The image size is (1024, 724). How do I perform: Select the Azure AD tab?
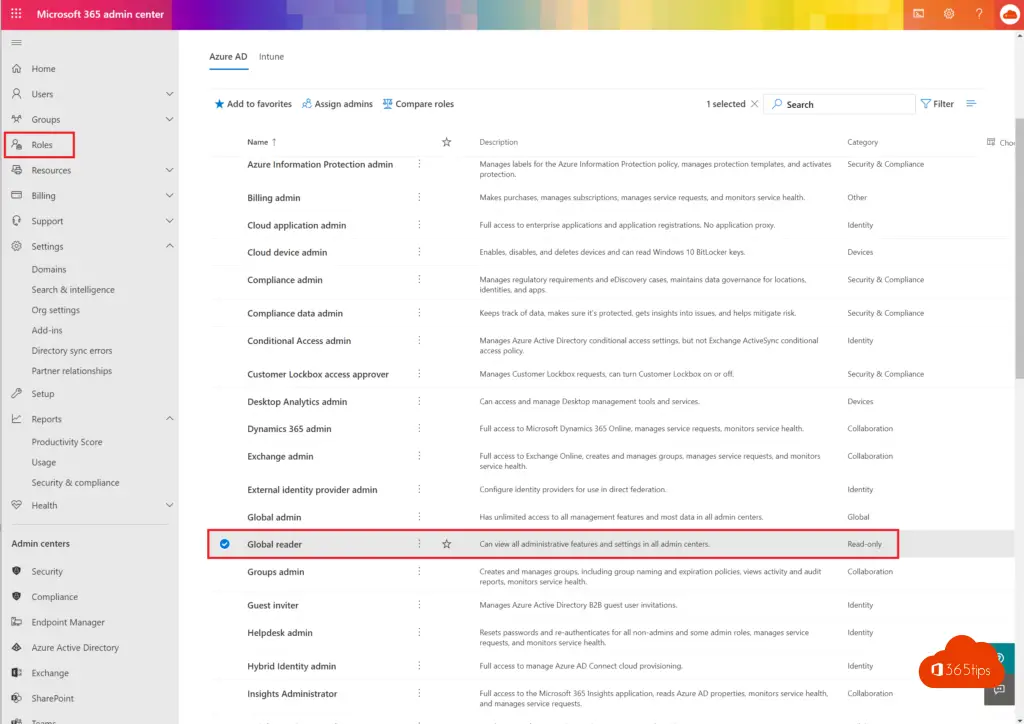click(228, 57)
